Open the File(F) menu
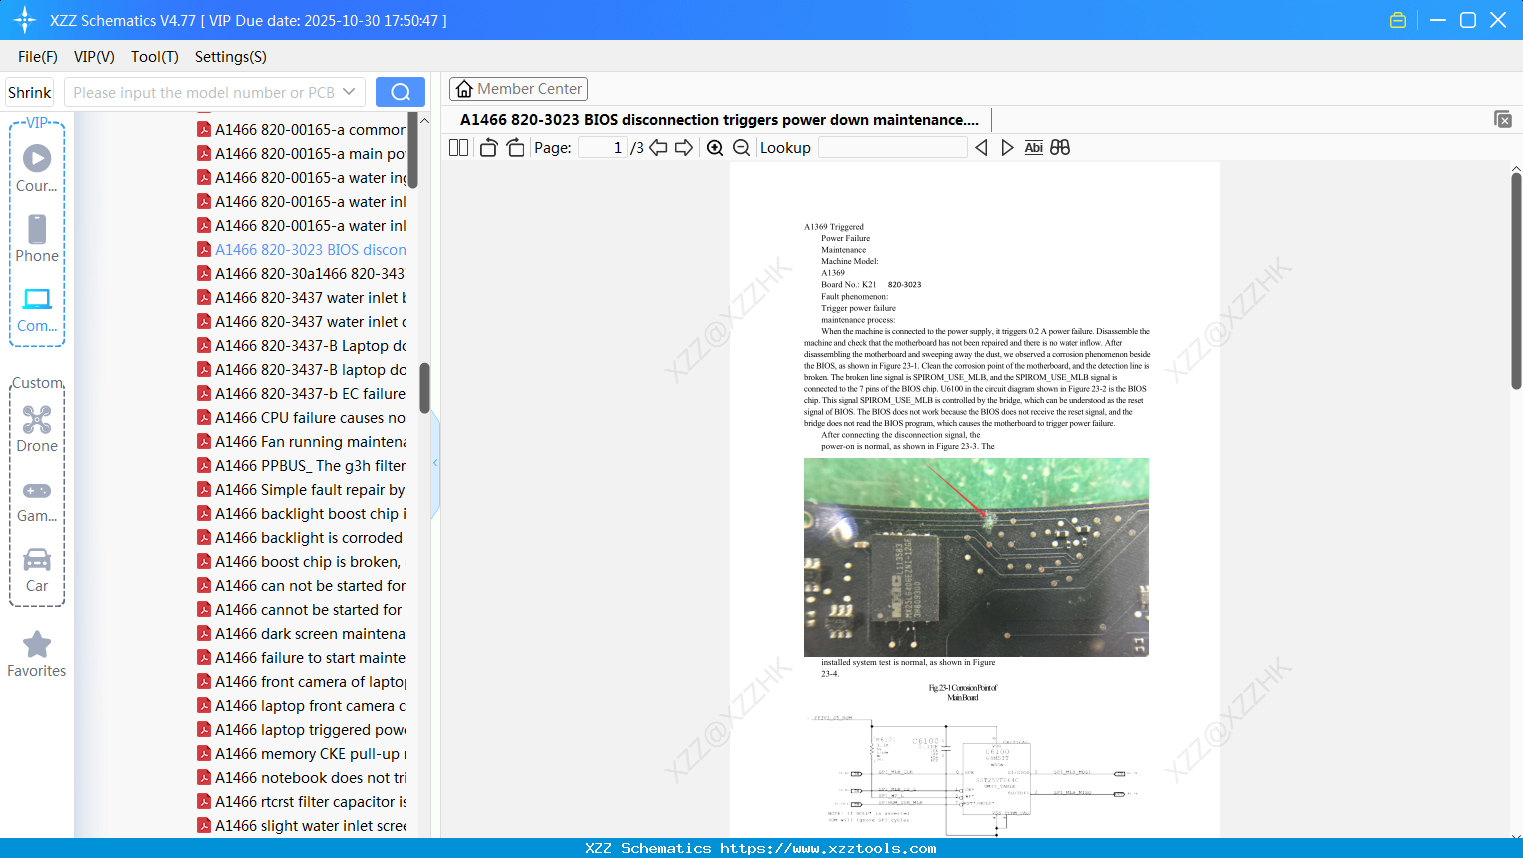Screen dimensions: 1523x858 pyautogui.click(x=38, y=57)
